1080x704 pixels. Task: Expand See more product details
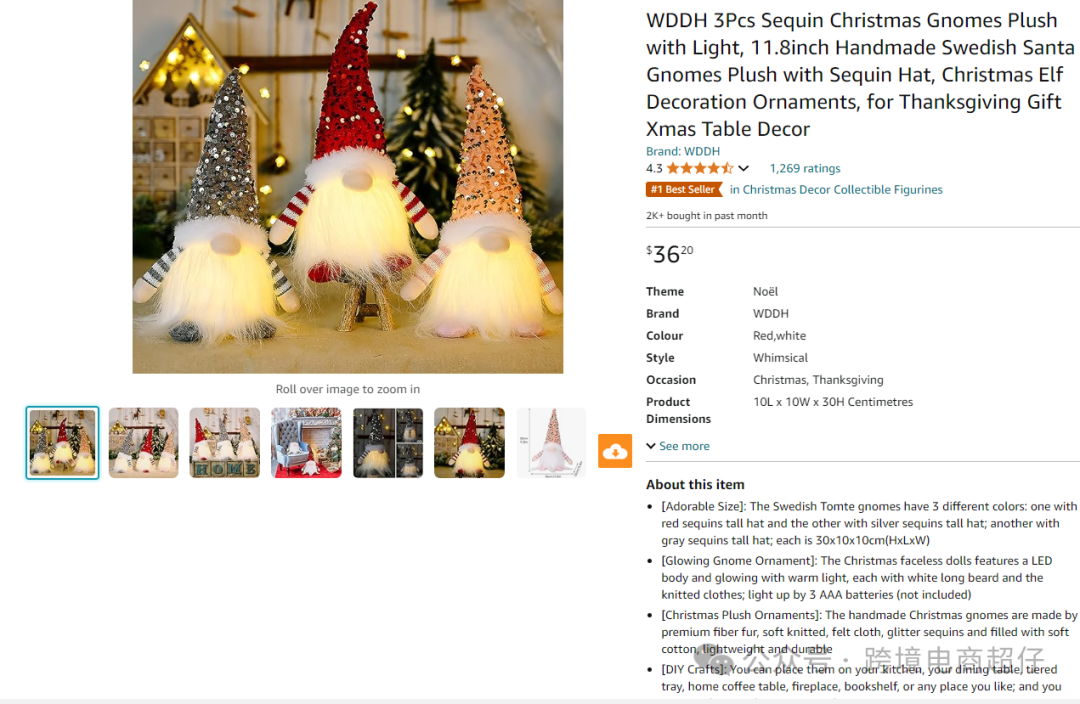(x=678, y=446)
